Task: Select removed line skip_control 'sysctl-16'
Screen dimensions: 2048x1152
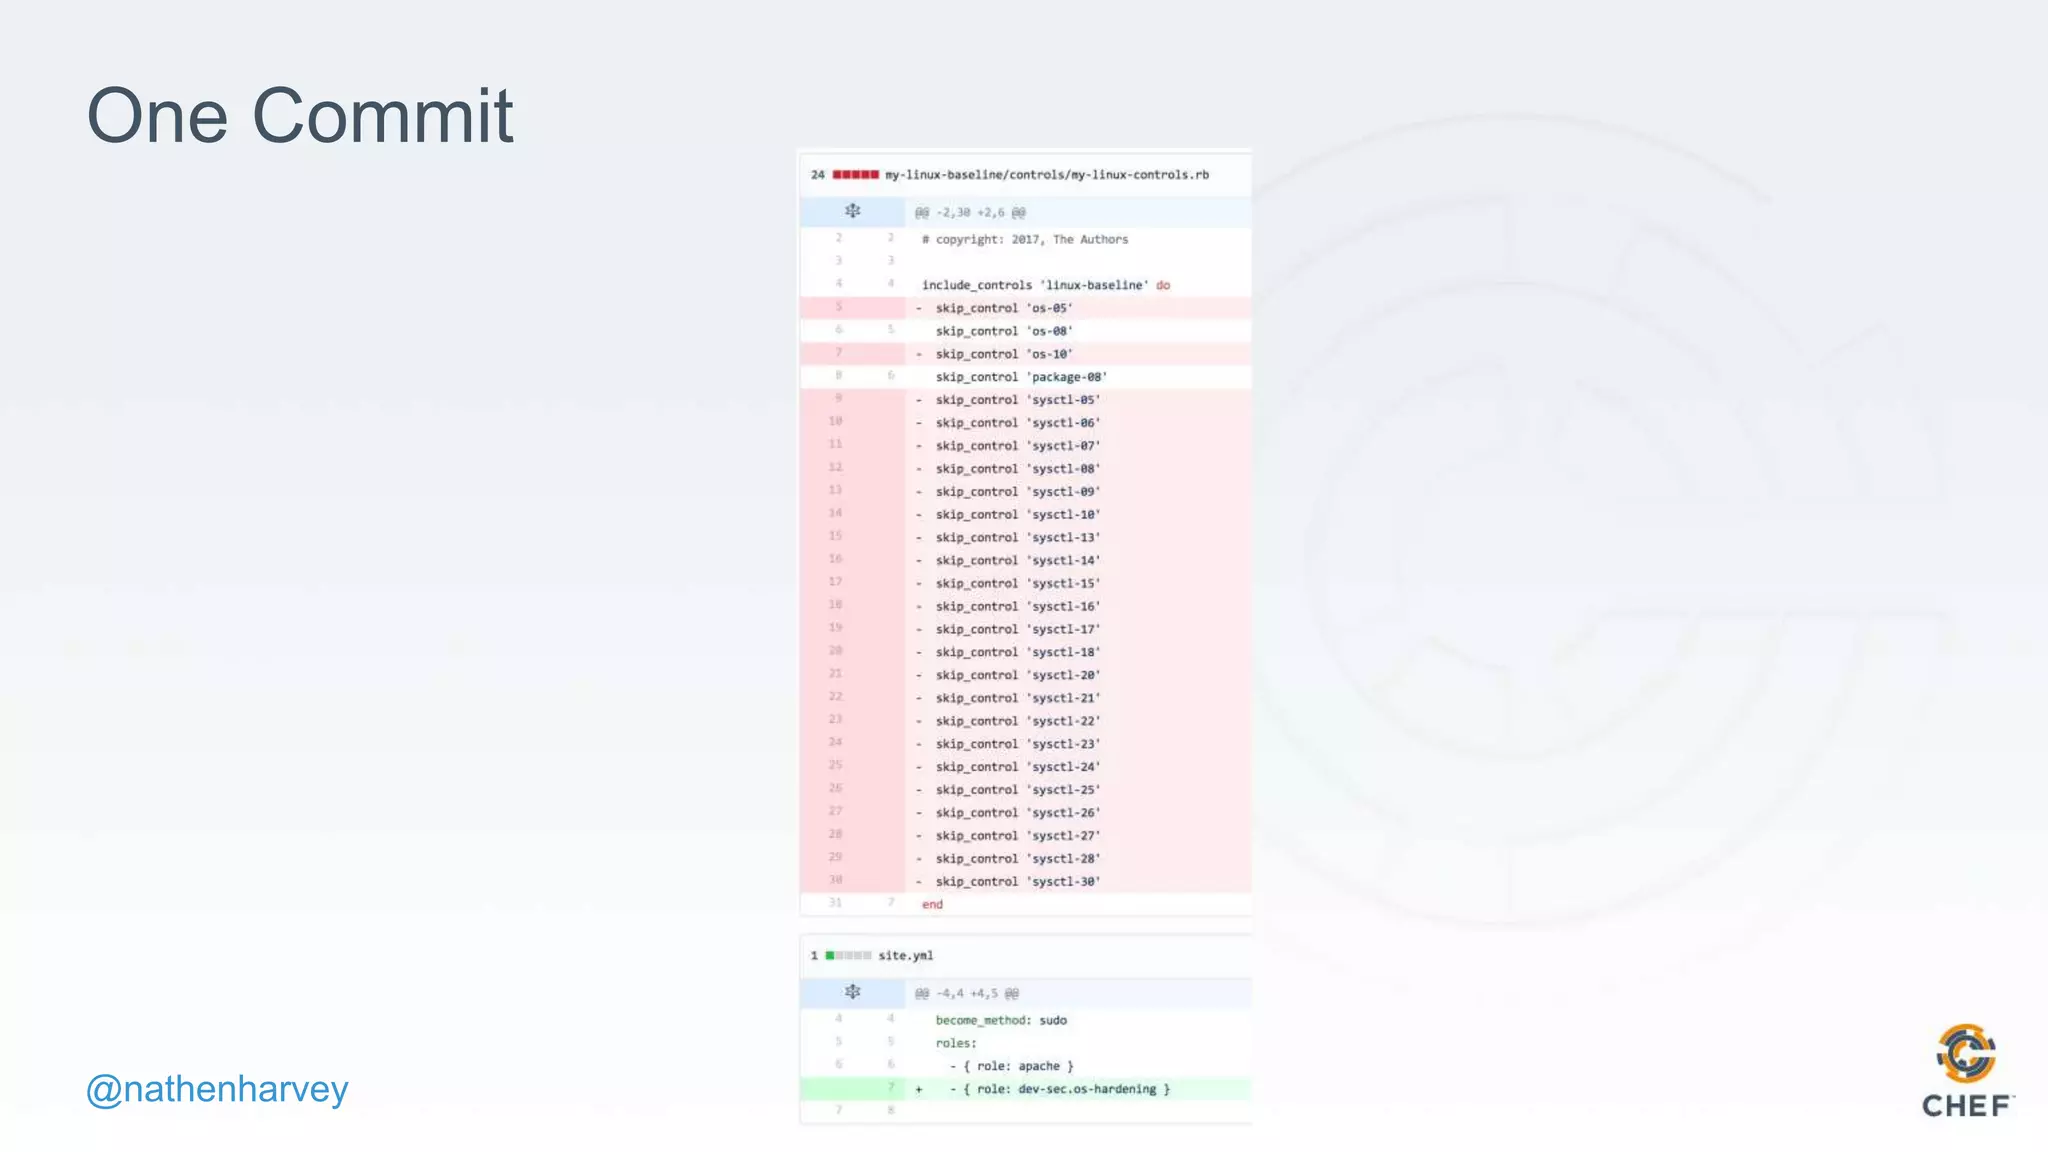Action: tap(1025, 607)
